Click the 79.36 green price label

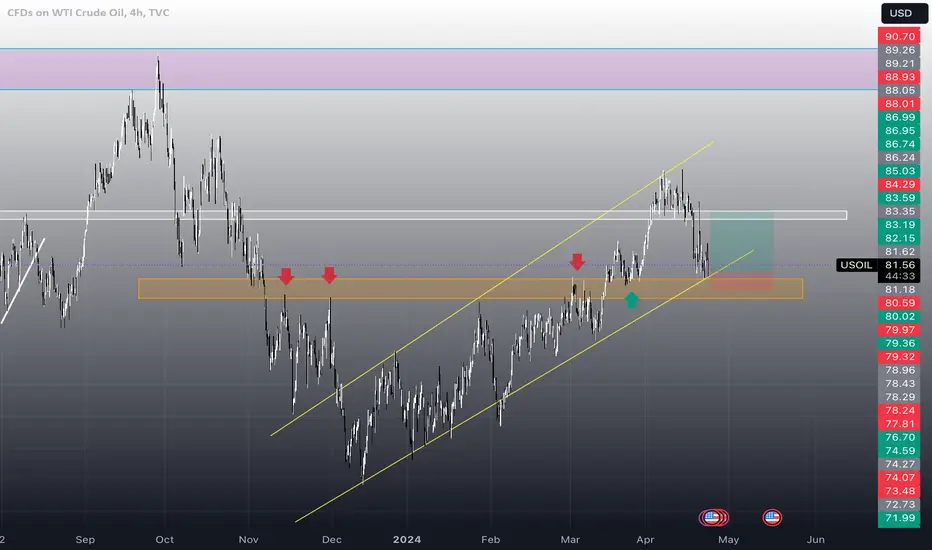(x=900, y=344)
